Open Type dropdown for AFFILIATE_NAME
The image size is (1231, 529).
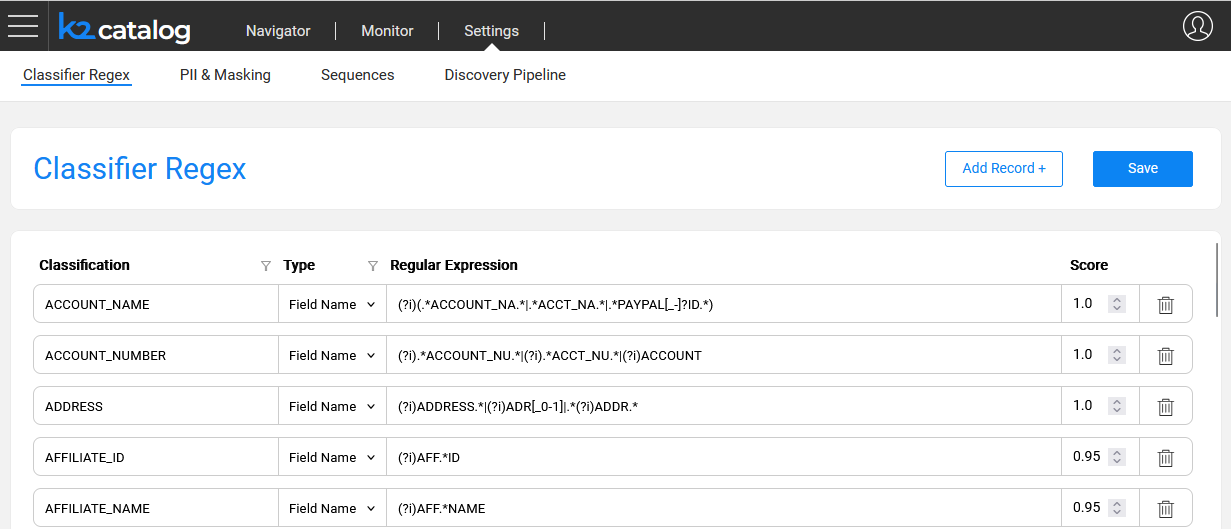point(332,508)
